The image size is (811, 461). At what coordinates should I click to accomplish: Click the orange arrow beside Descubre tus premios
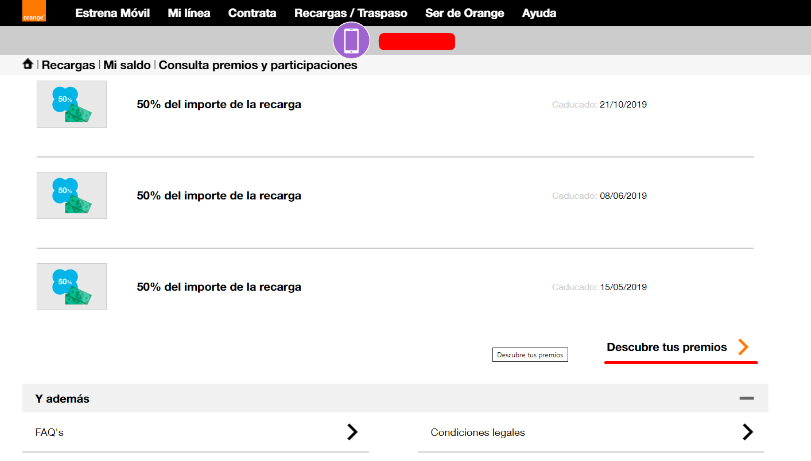[743, 347]
